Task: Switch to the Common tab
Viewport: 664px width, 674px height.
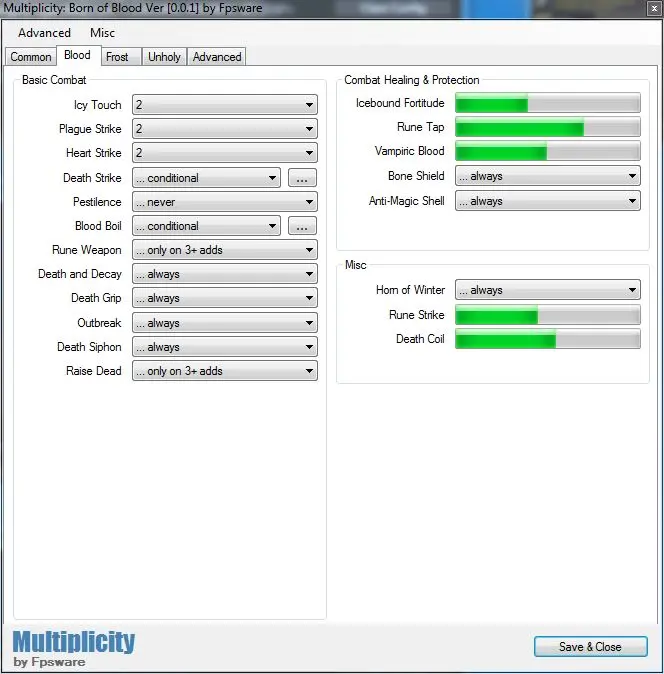Action: click(x=31, y=57)
